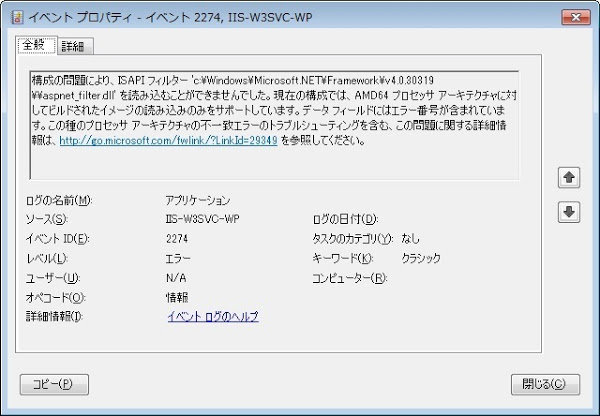Image resolution: width=600 pixels, height=416 pixels.
Task: Select the keyword value クラシック
Action: coord(421,258)
